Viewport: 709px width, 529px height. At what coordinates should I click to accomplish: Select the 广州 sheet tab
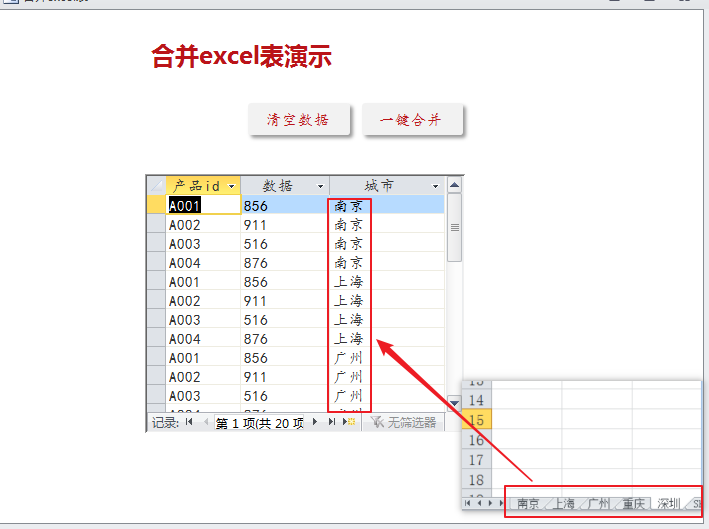599,503
